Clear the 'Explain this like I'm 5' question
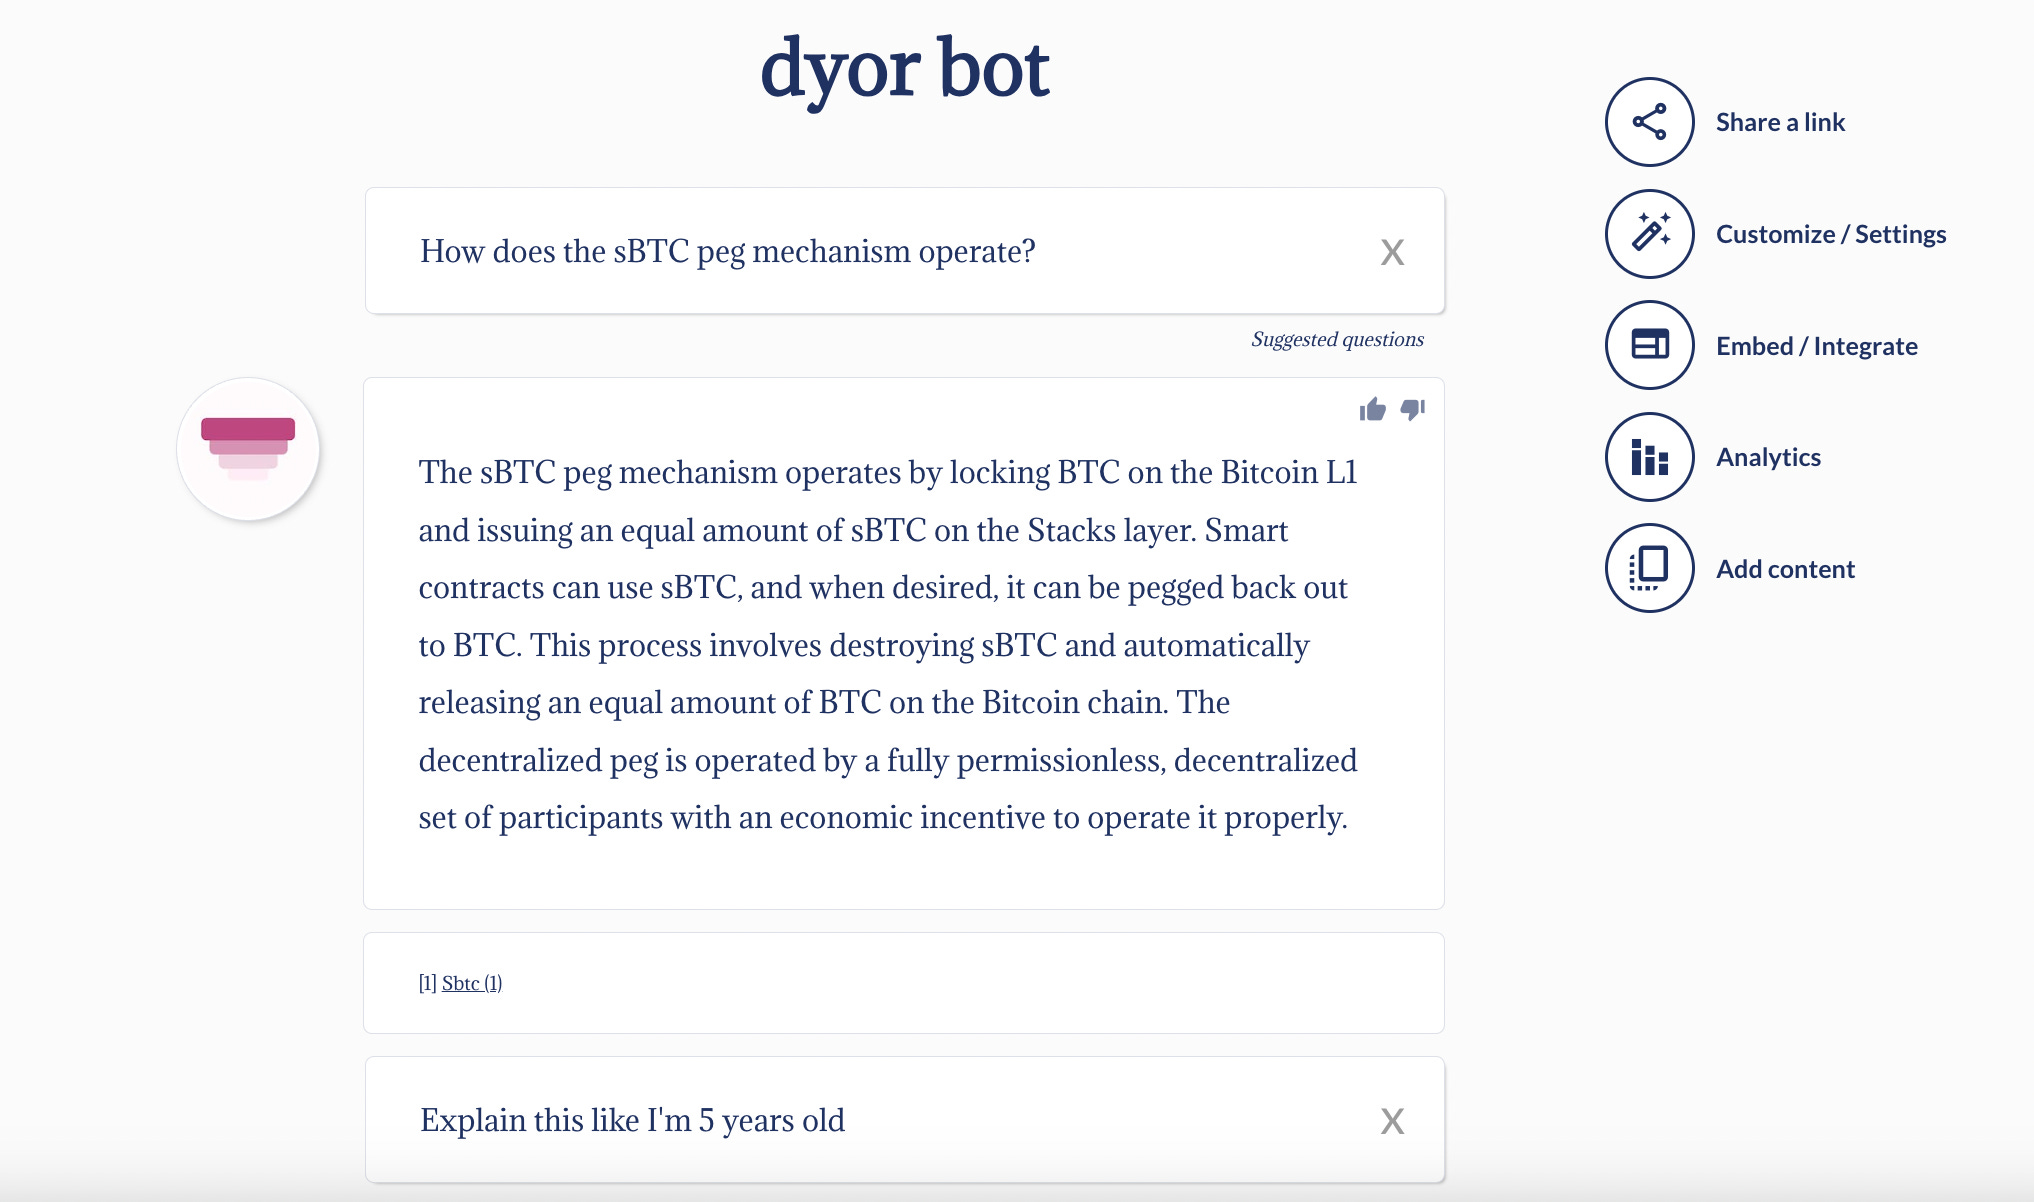This screenshot has width=2034, height=1202. click(x=1392, y=1121)
